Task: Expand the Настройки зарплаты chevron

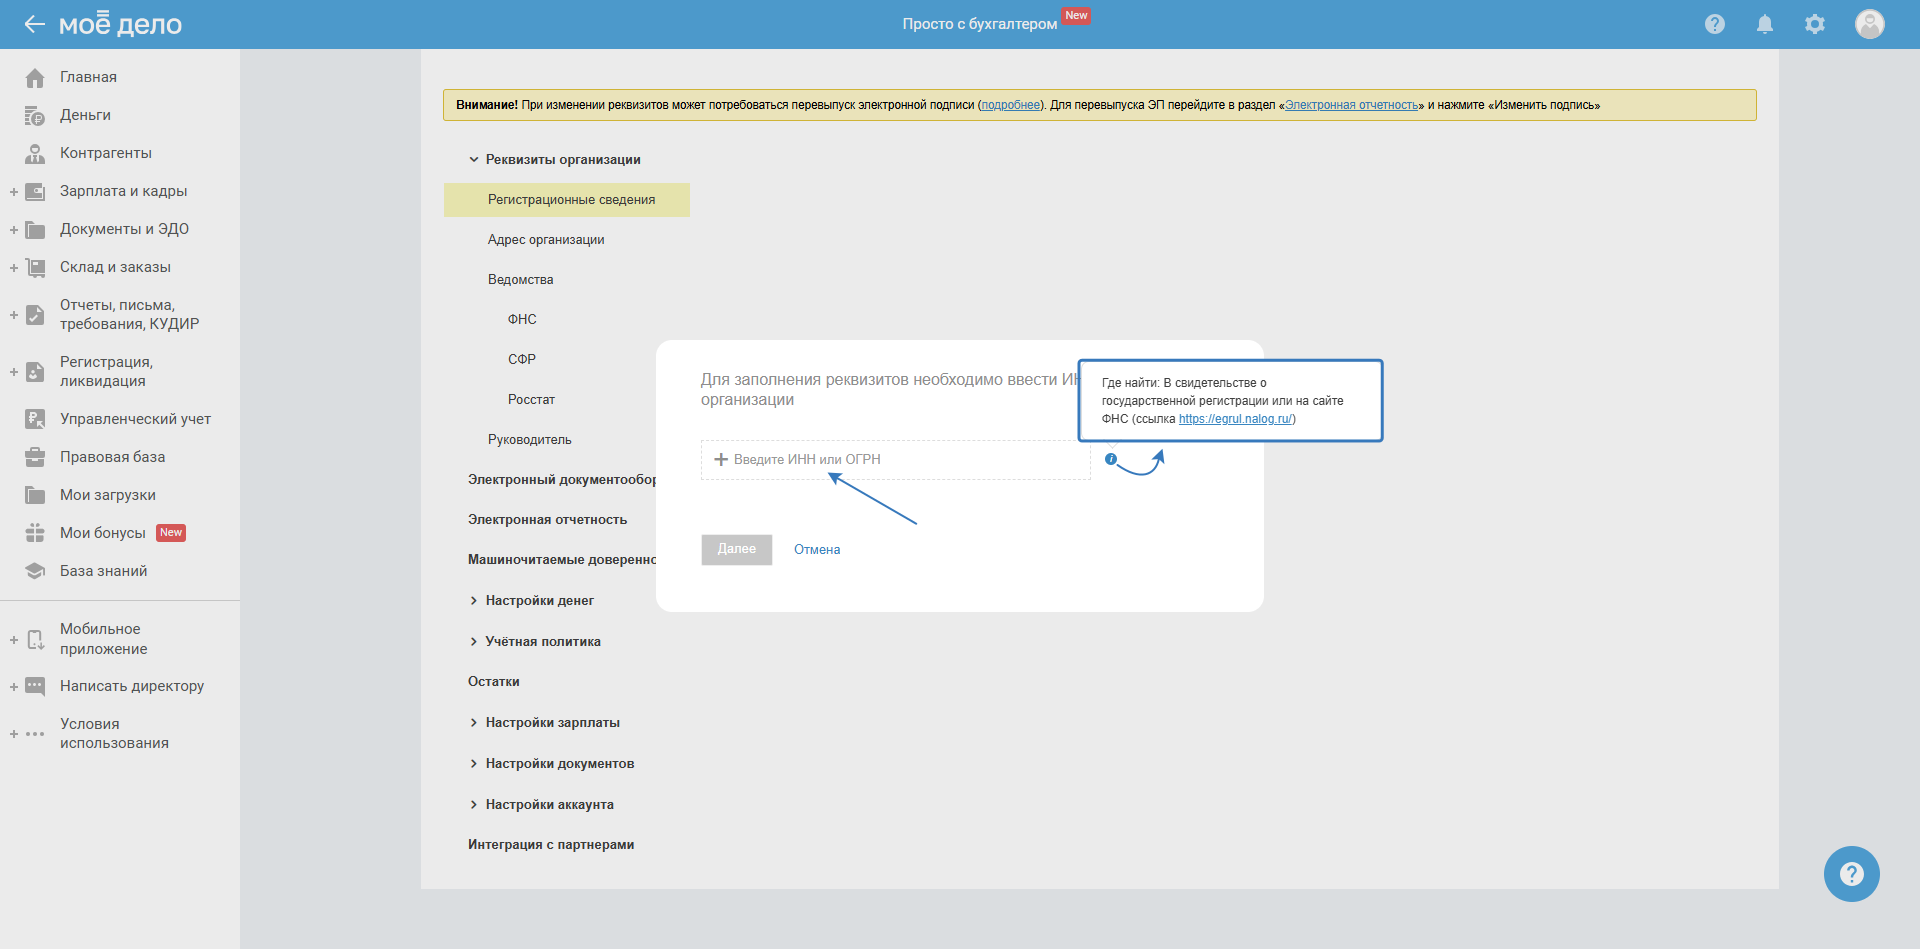Action: click(x=474, y=723)
